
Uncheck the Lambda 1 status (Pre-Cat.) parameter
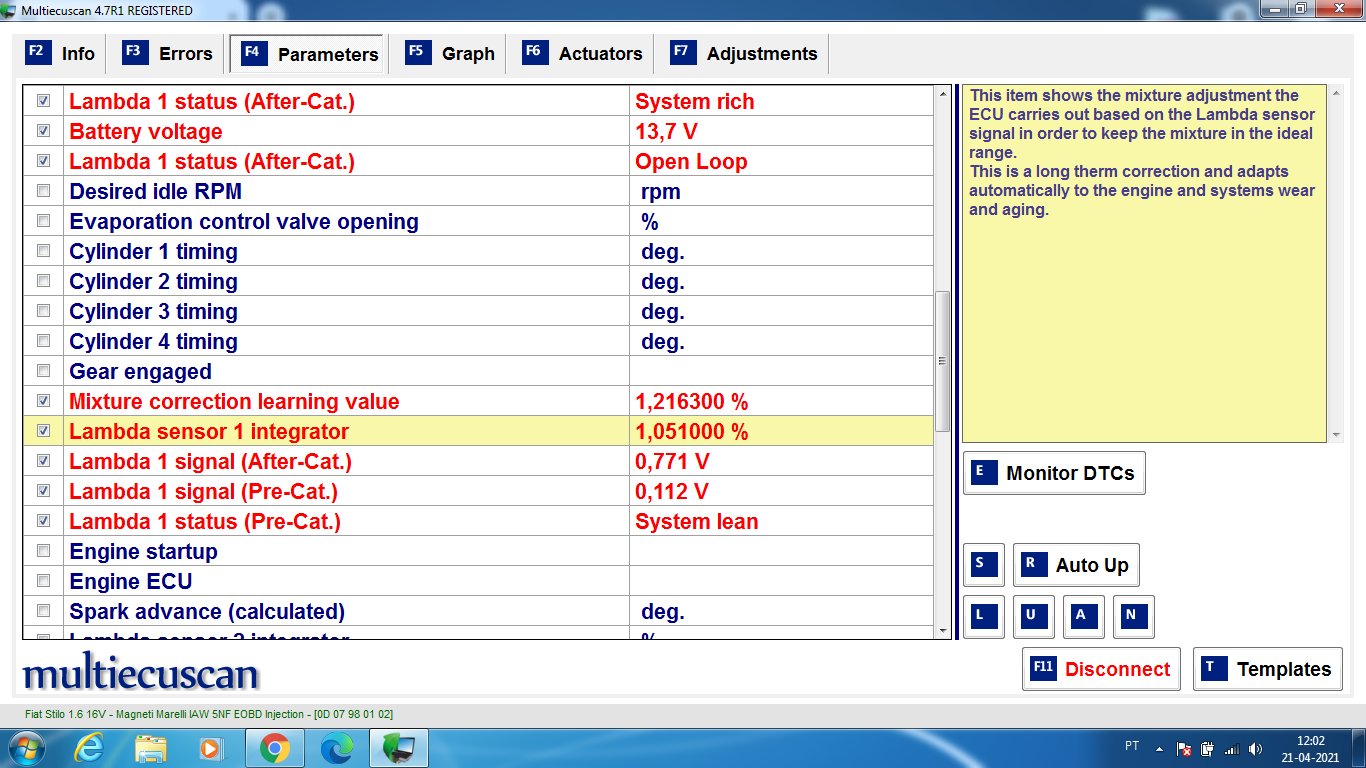[x=42, y=520]
